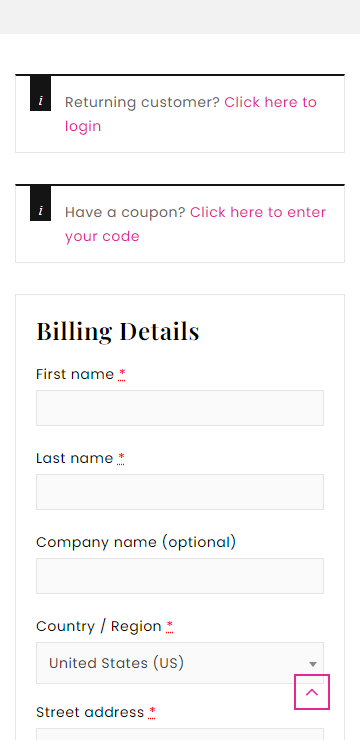Click the Last name label

(x=75, y=458)
